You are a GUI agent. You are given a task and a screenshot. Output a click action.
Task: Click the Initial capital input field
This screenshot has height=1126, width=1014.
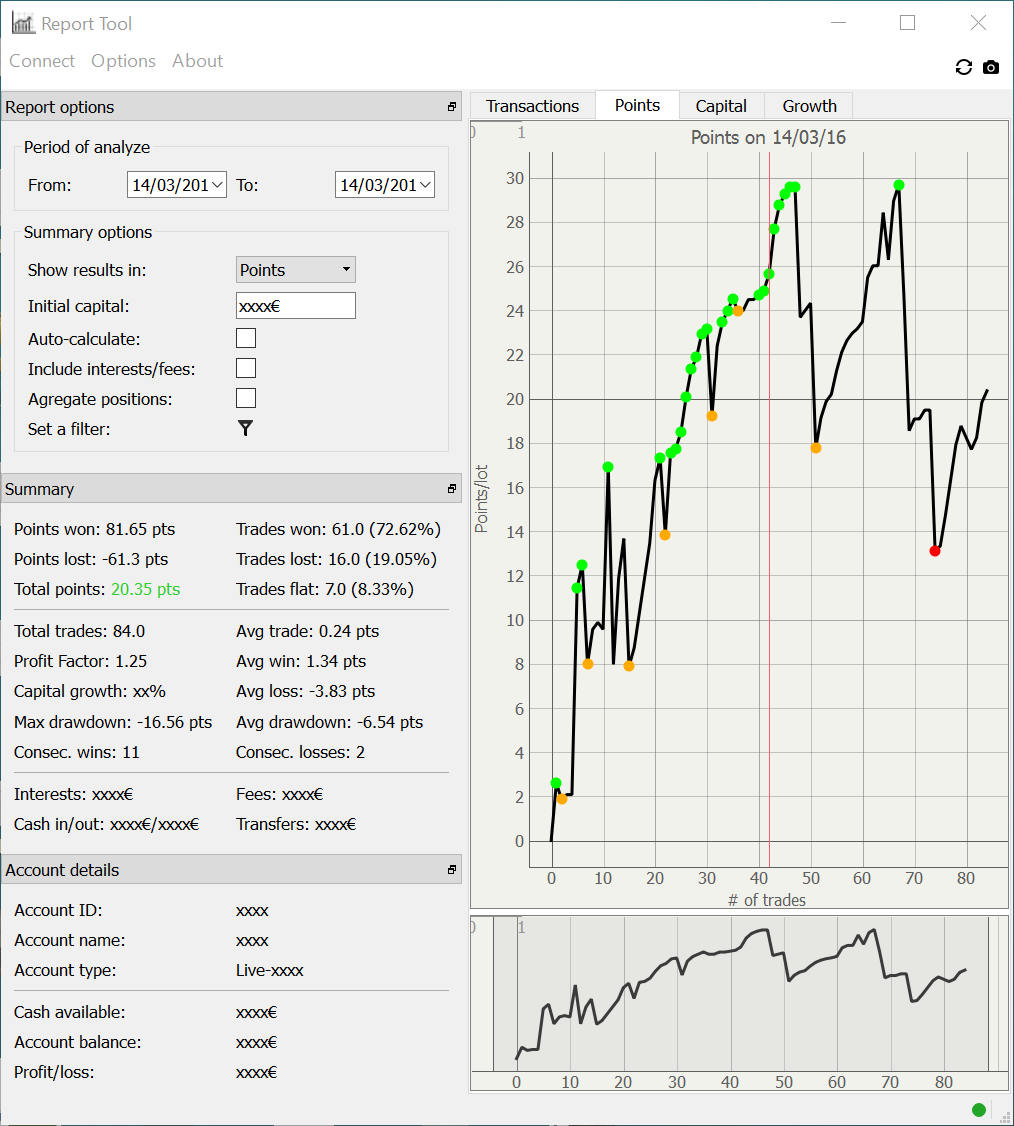point(296,306)
